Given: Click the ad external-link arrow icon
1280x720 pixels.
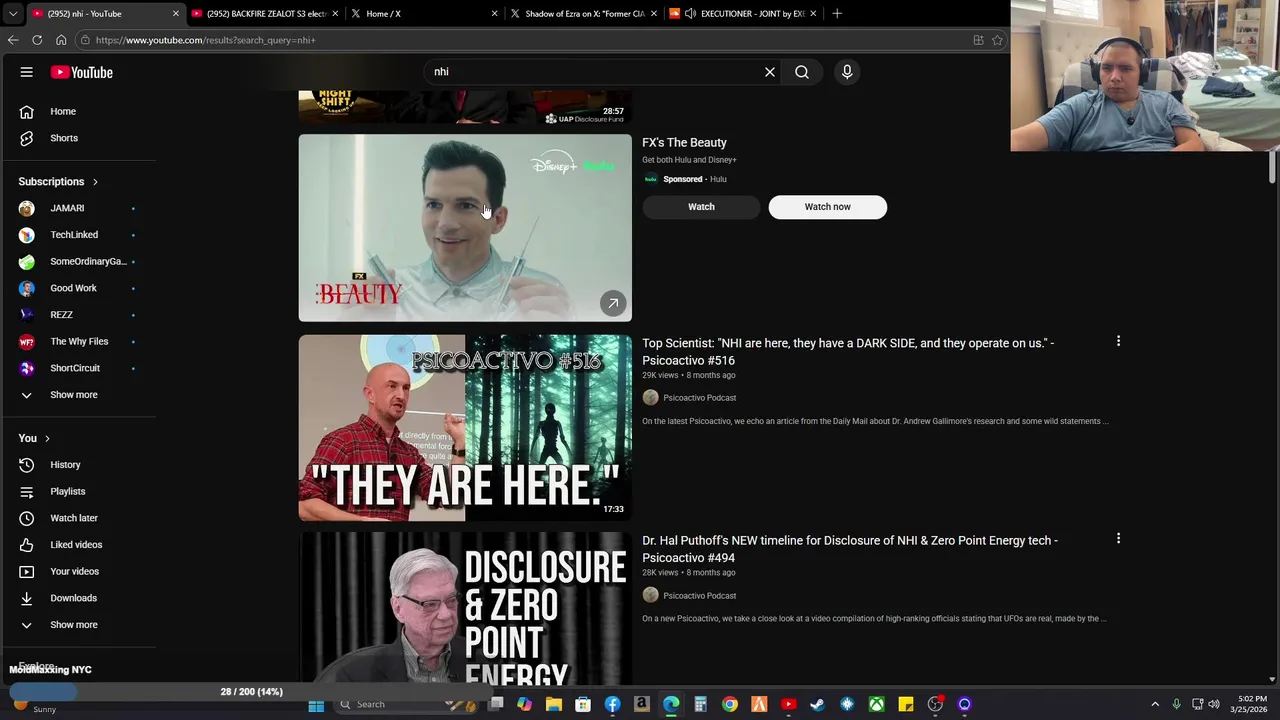Looking at the screenshot, I should pos(613,303).
